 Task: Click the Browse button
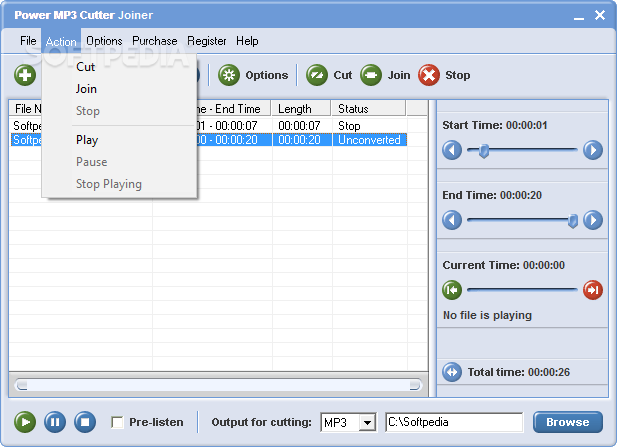coord(568,422)
